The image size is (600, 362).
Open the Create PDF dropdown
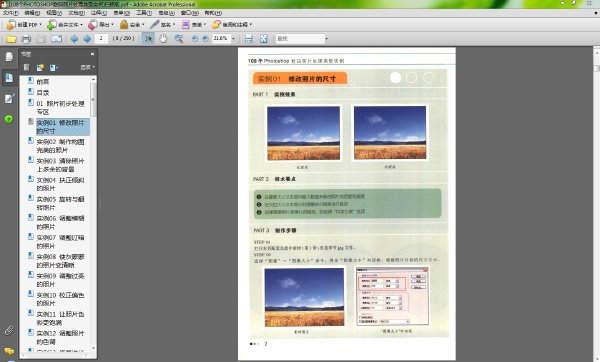tap(24, 24)
